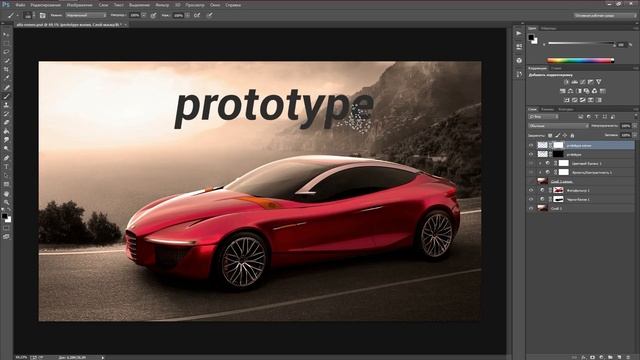
Task: Open the 'Изображение' menu
Action: pyautogui.click(x=79, y=5)
